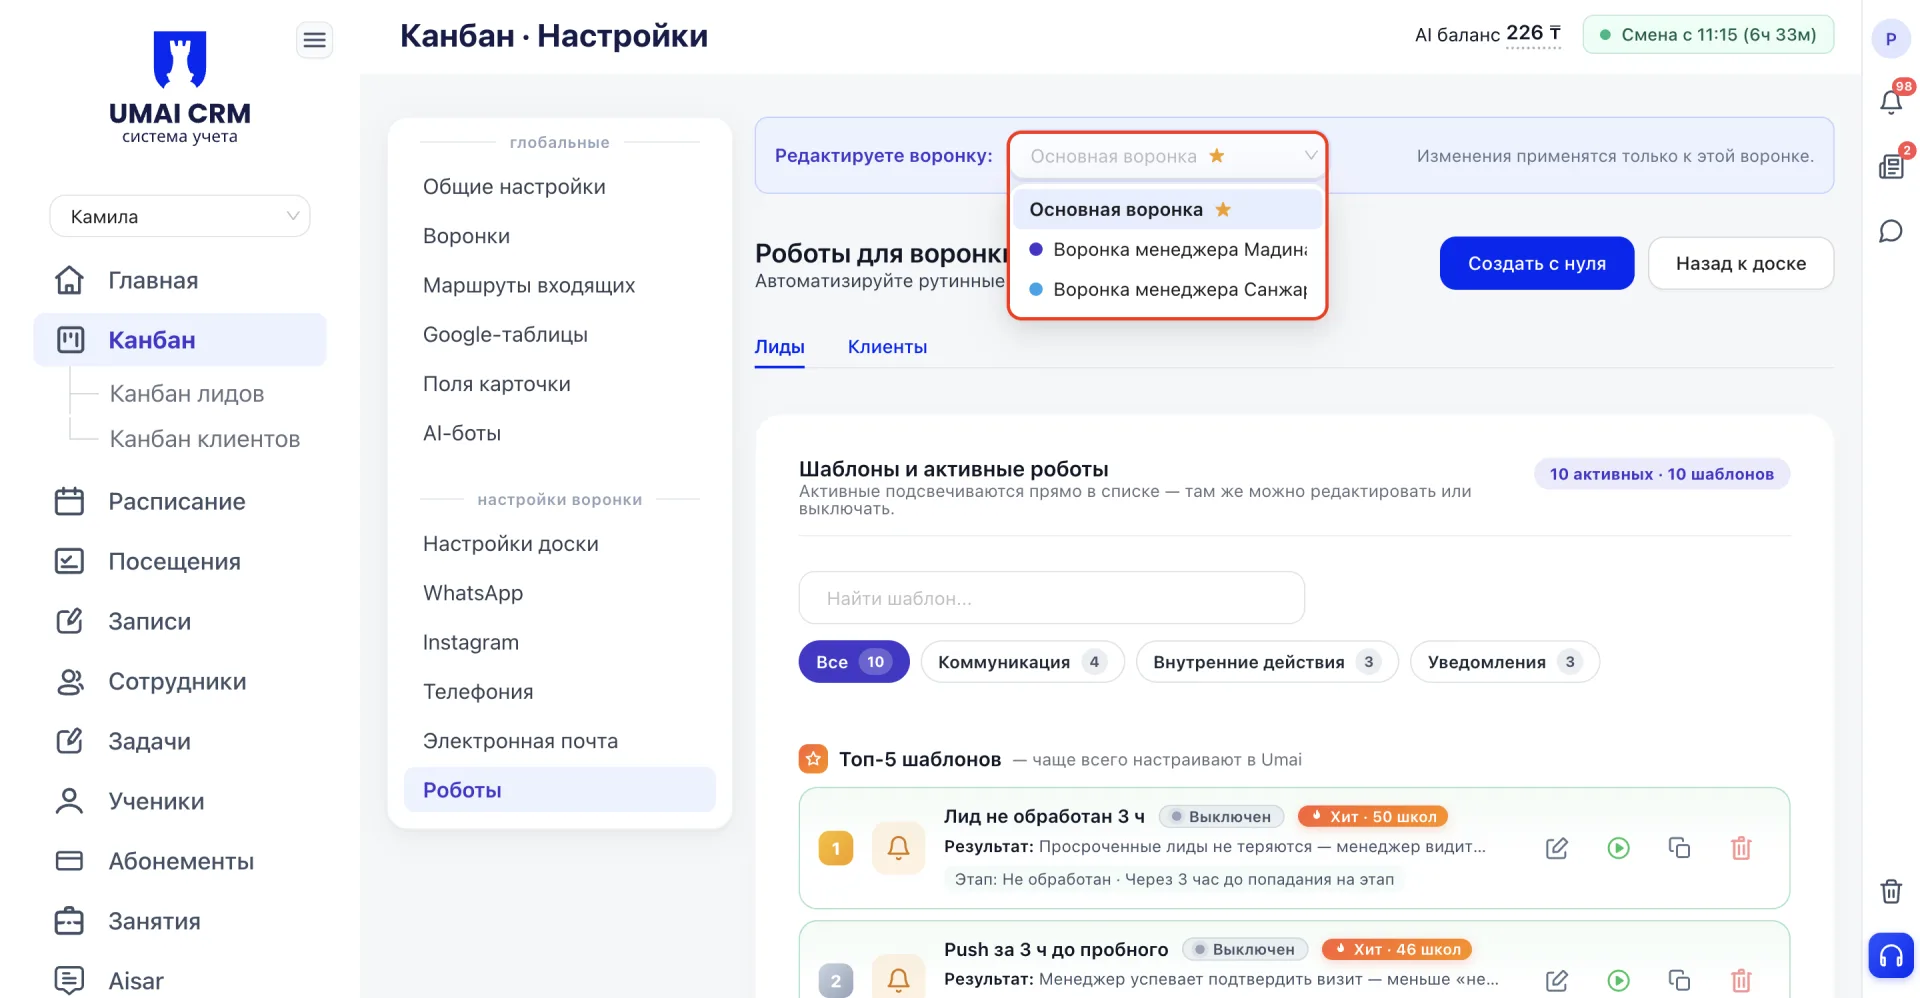Toggle 'Выключен' status of 'Push за 3 ч до пробного'

pyautogui.click(x=1245, y=950)
